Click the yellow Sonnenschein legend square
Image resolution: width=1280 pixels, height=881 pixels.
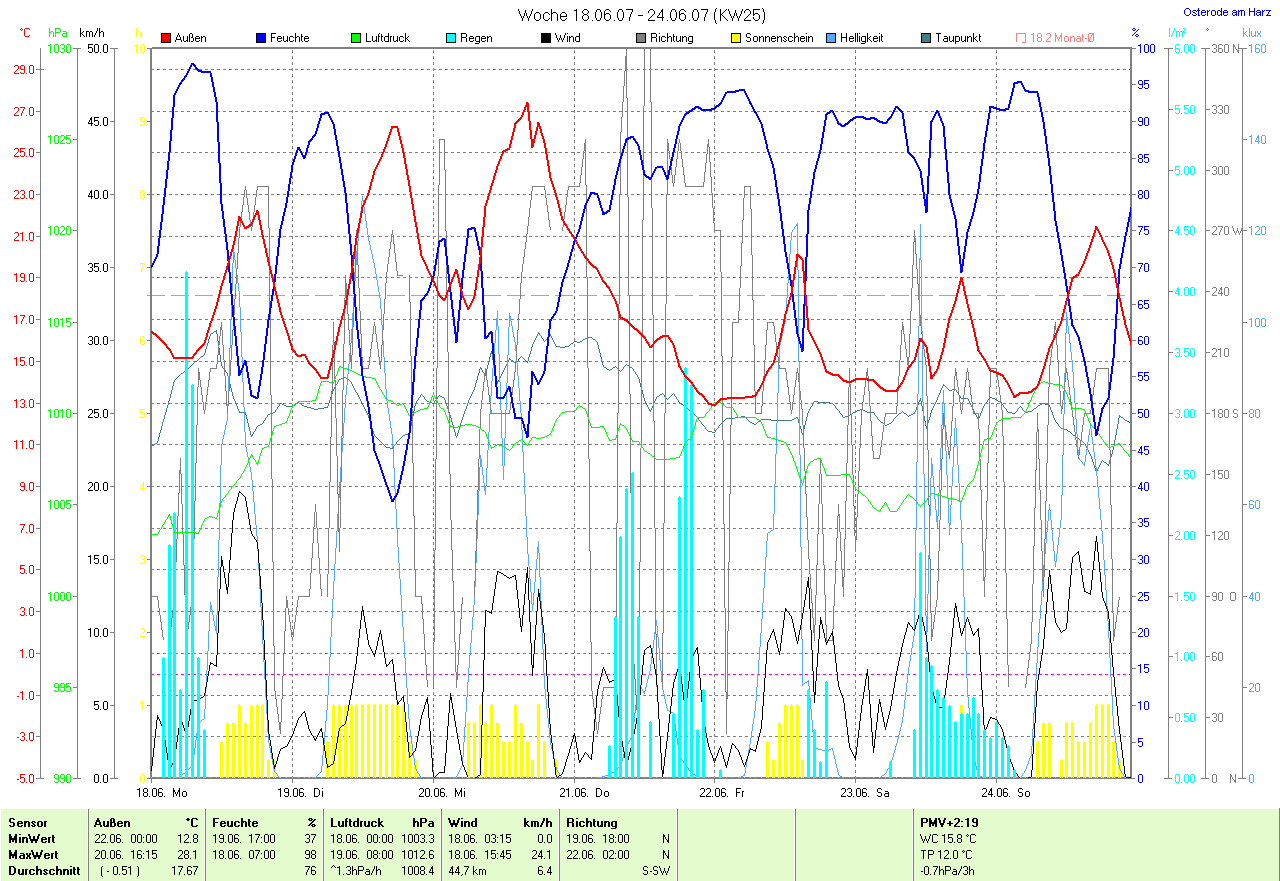(736, 38)
